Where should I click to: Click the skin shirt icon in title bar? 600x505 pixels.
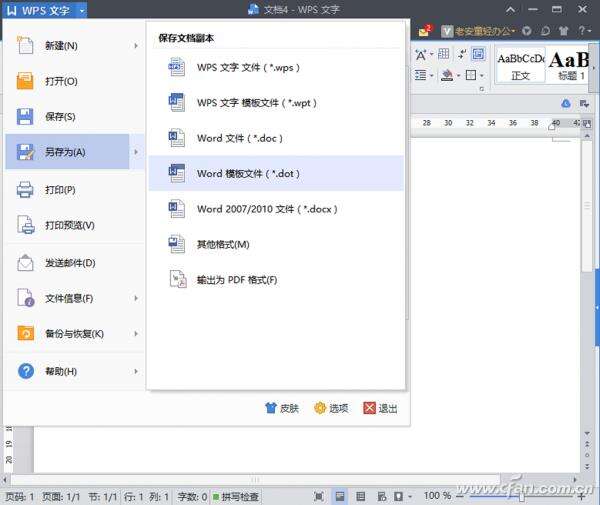pyautogui.click(x=564, y=31)
